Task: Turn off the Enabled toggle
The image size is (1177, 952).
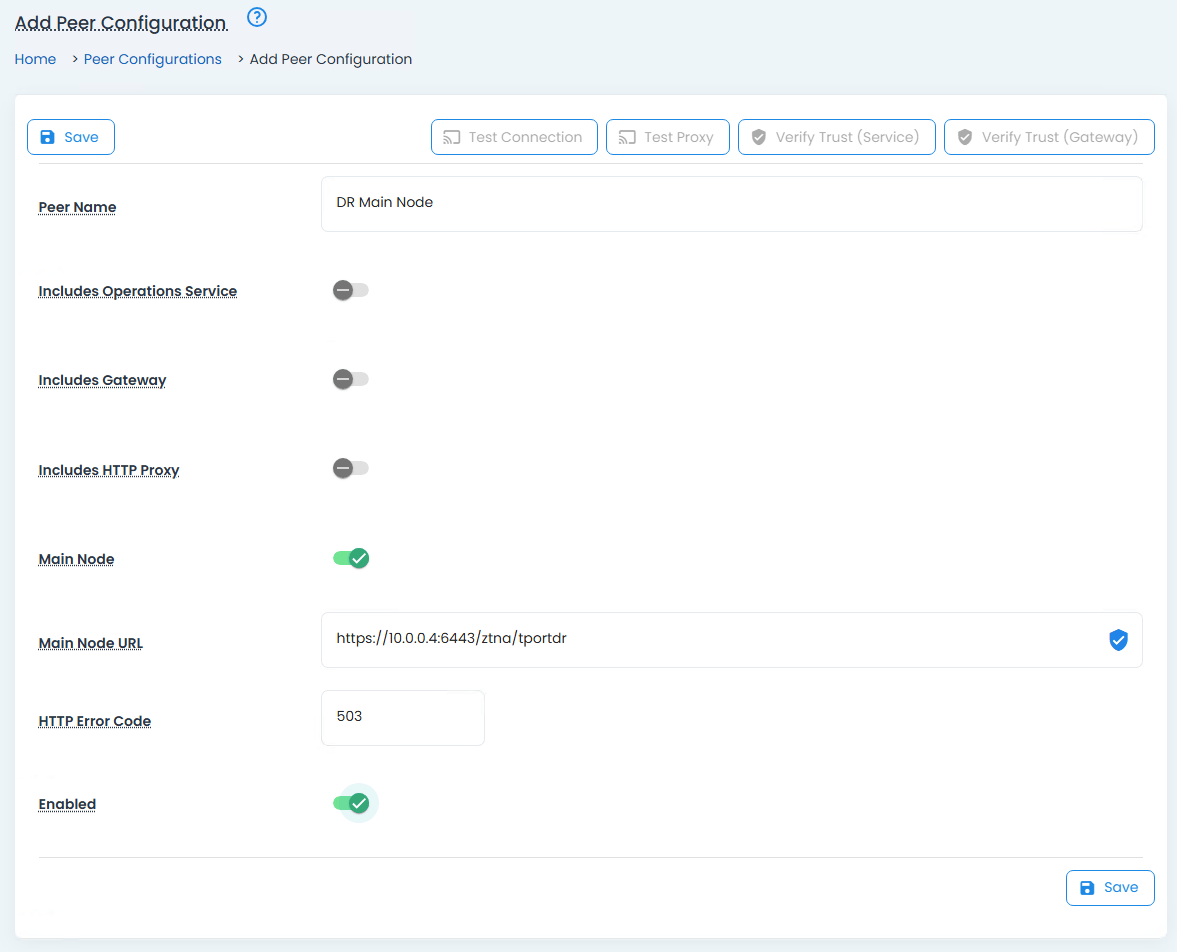Action: 351,803
